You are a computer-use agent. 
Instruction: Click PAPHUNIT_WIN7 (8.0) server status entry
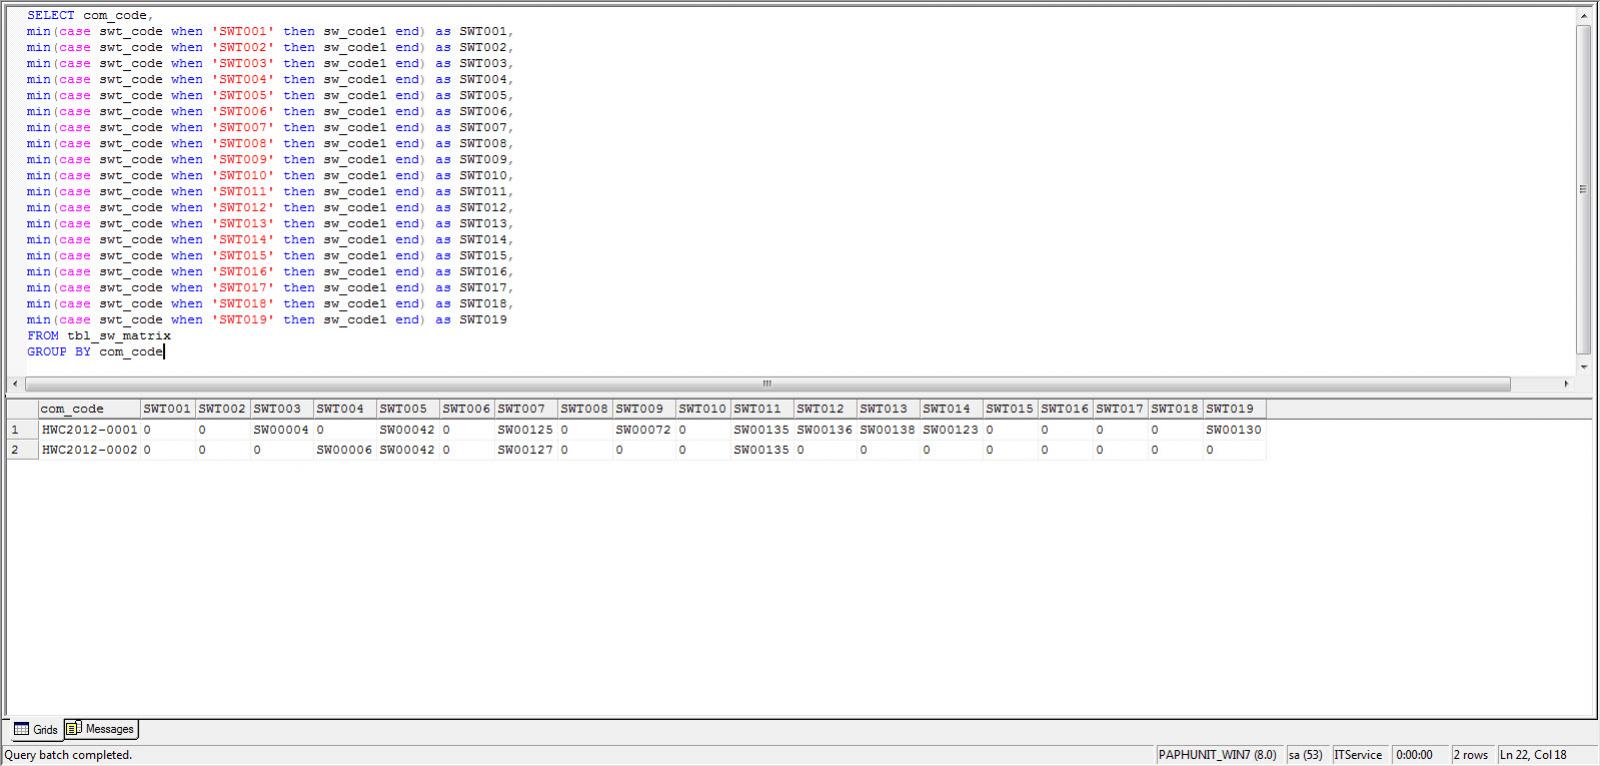[x=1218, y=755]
